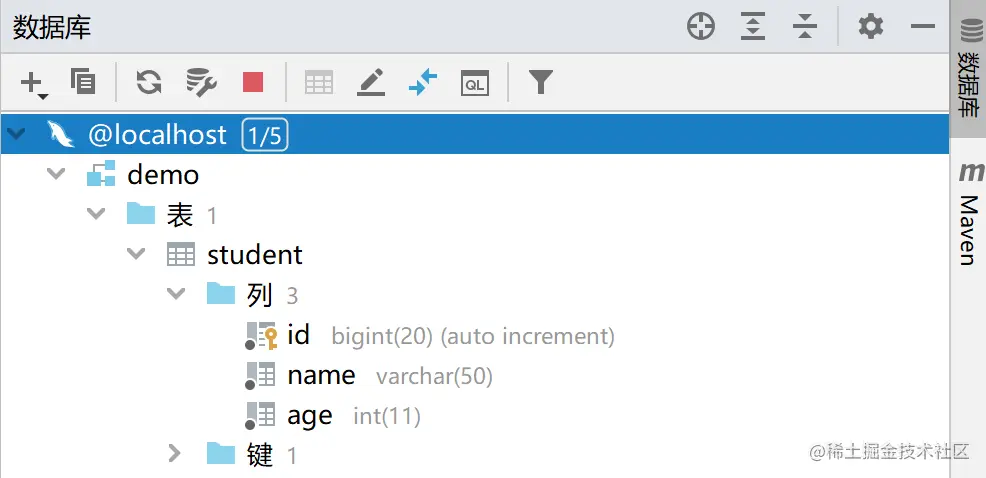Collapse the student table chevron
The image size is (986, 478).
pos(136,254)
